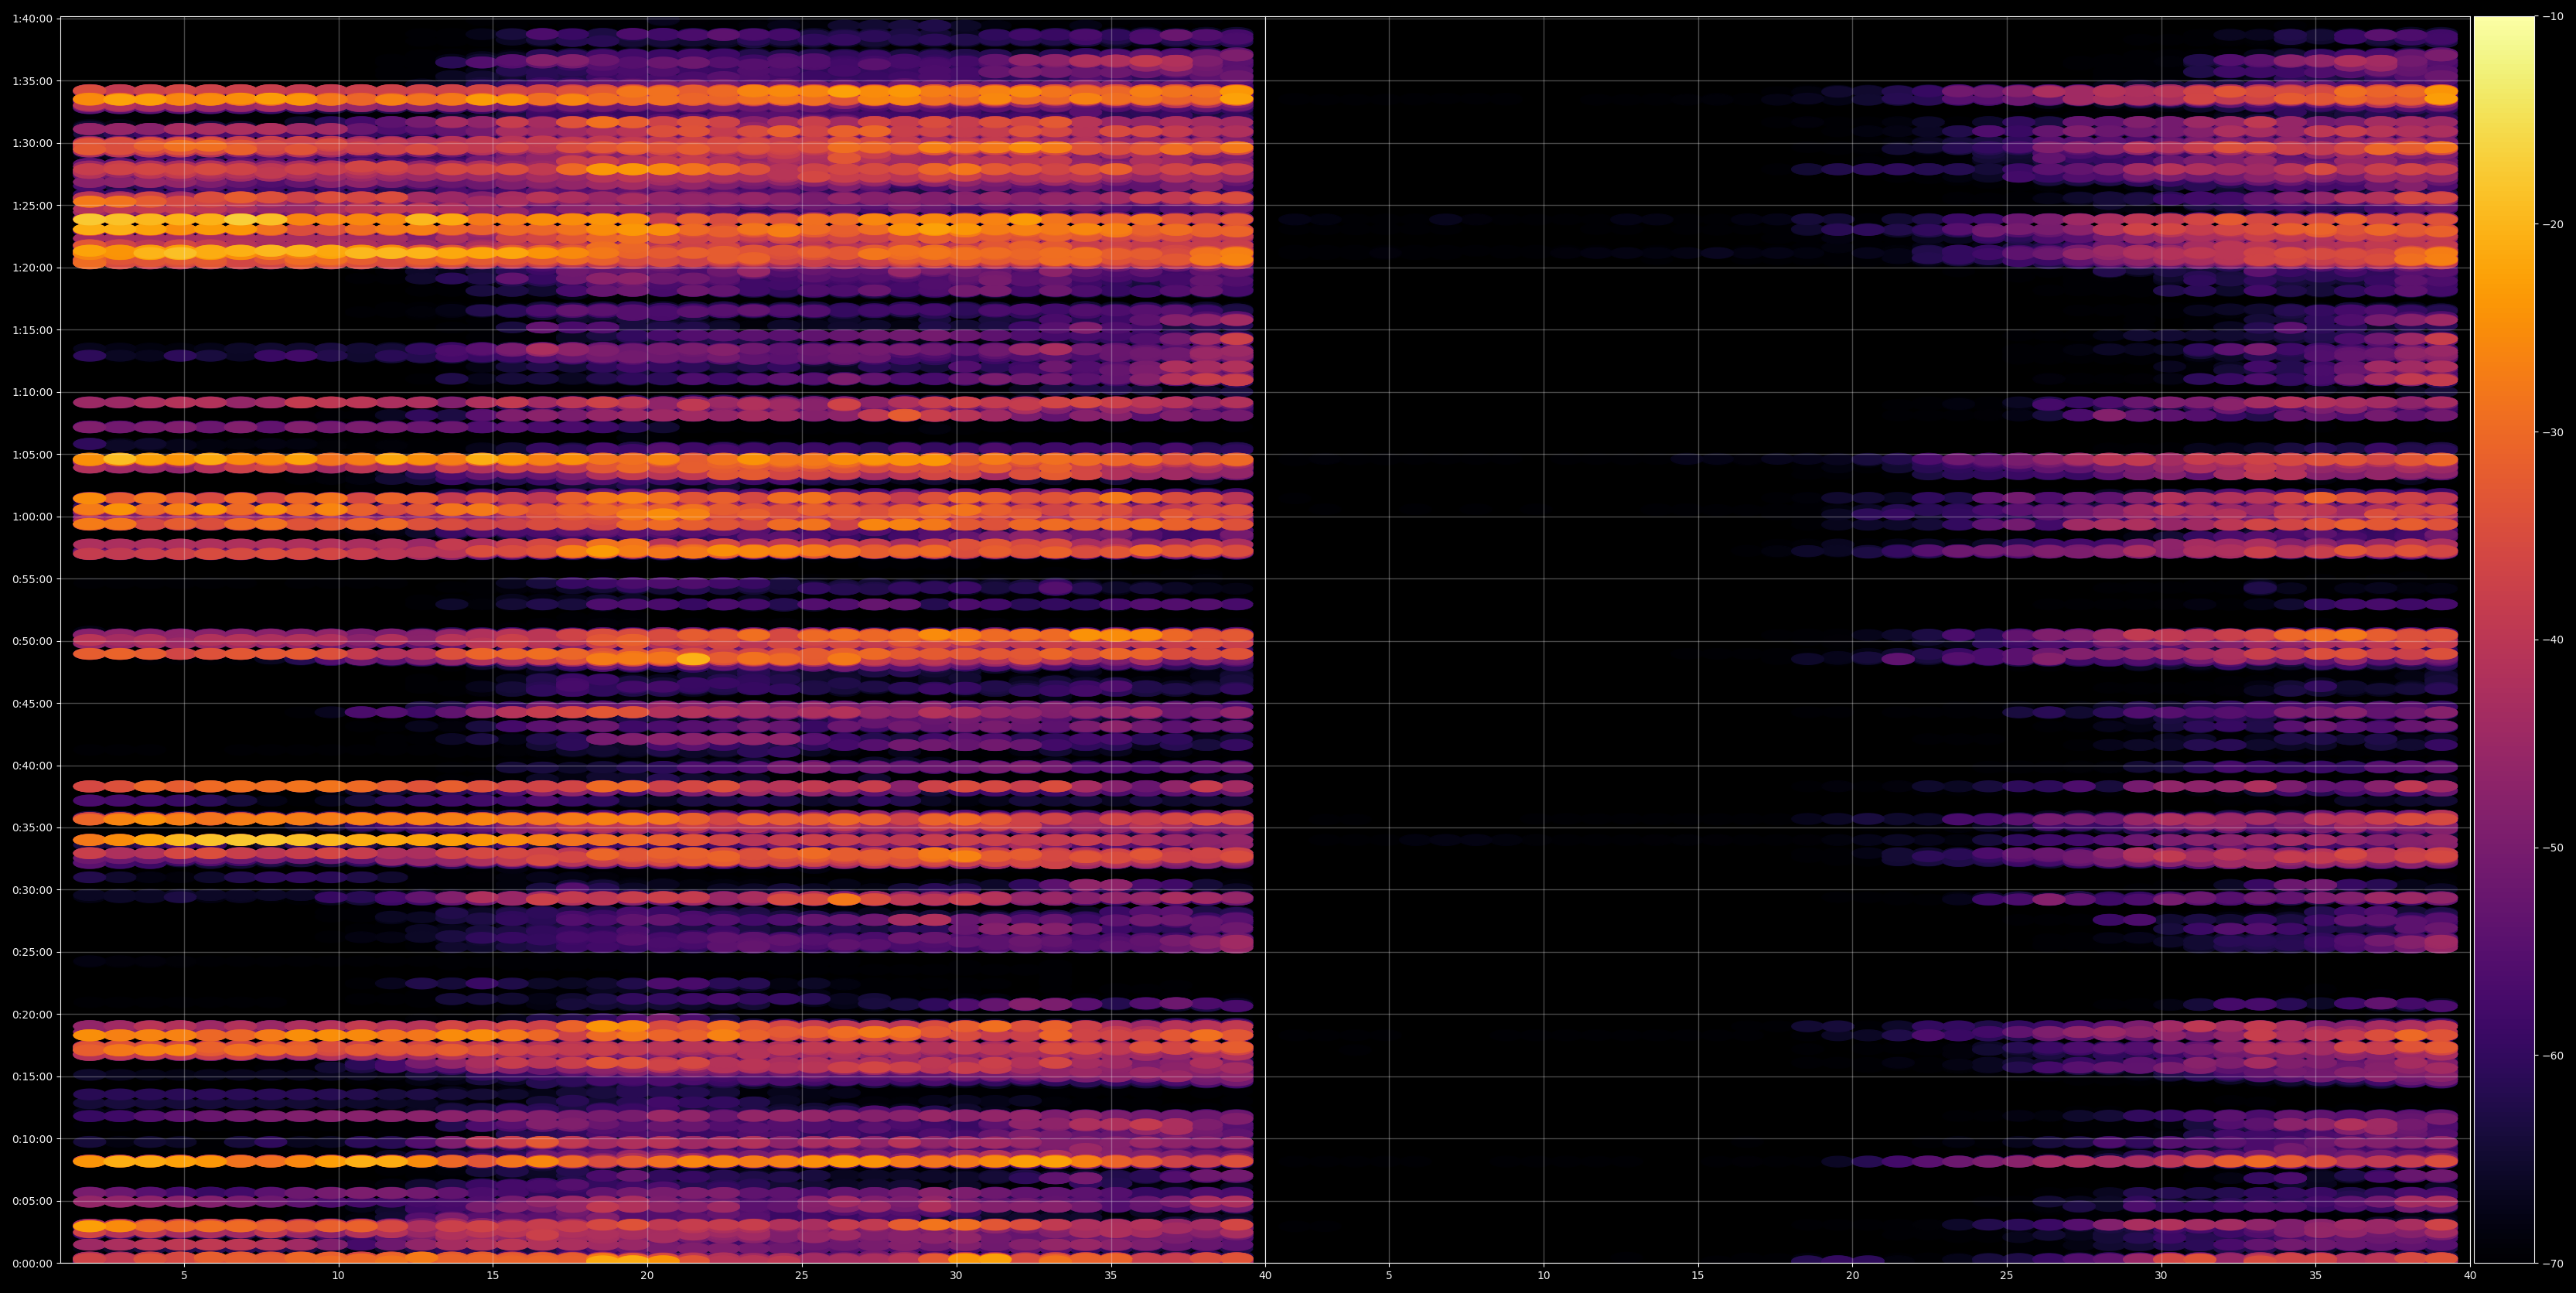The height and width of the screenshot is (1293, 2576).
Task: Pick the −40 colorbar tick label
Action: point(2552,640)
